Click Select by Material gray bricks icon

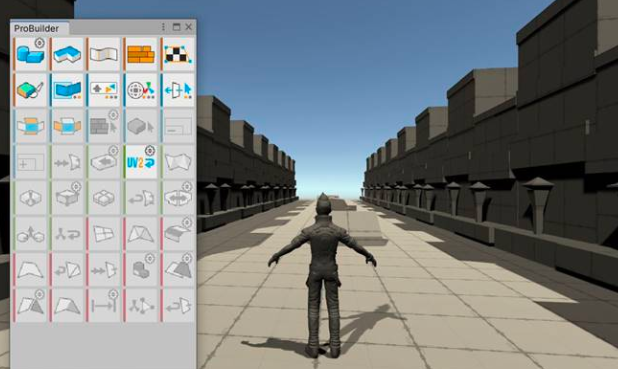[x=104, y=126]
